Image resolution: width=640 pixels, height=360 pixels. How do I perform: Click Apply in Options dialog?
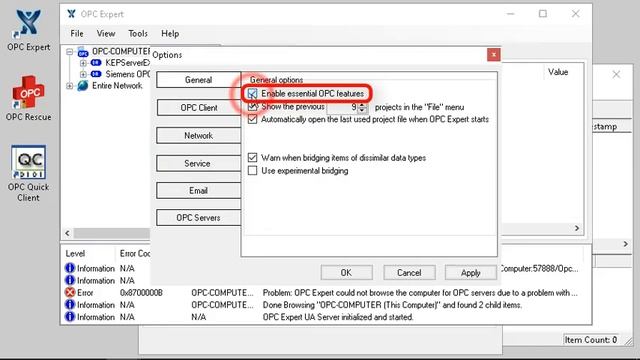pos(471,273)
